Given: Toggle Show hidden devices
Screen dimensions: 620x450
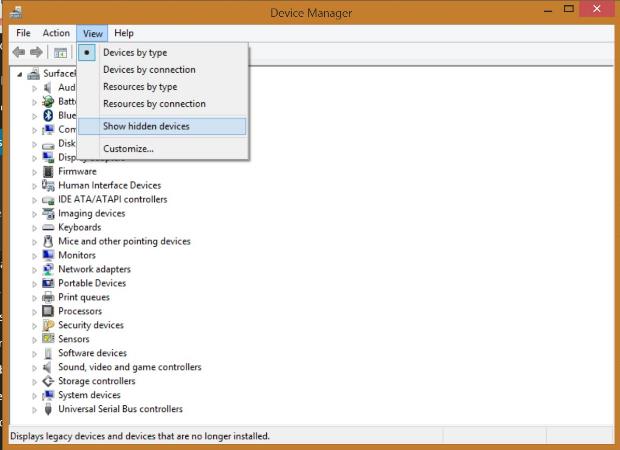Looking at the screenshot, I should (162, 127).
